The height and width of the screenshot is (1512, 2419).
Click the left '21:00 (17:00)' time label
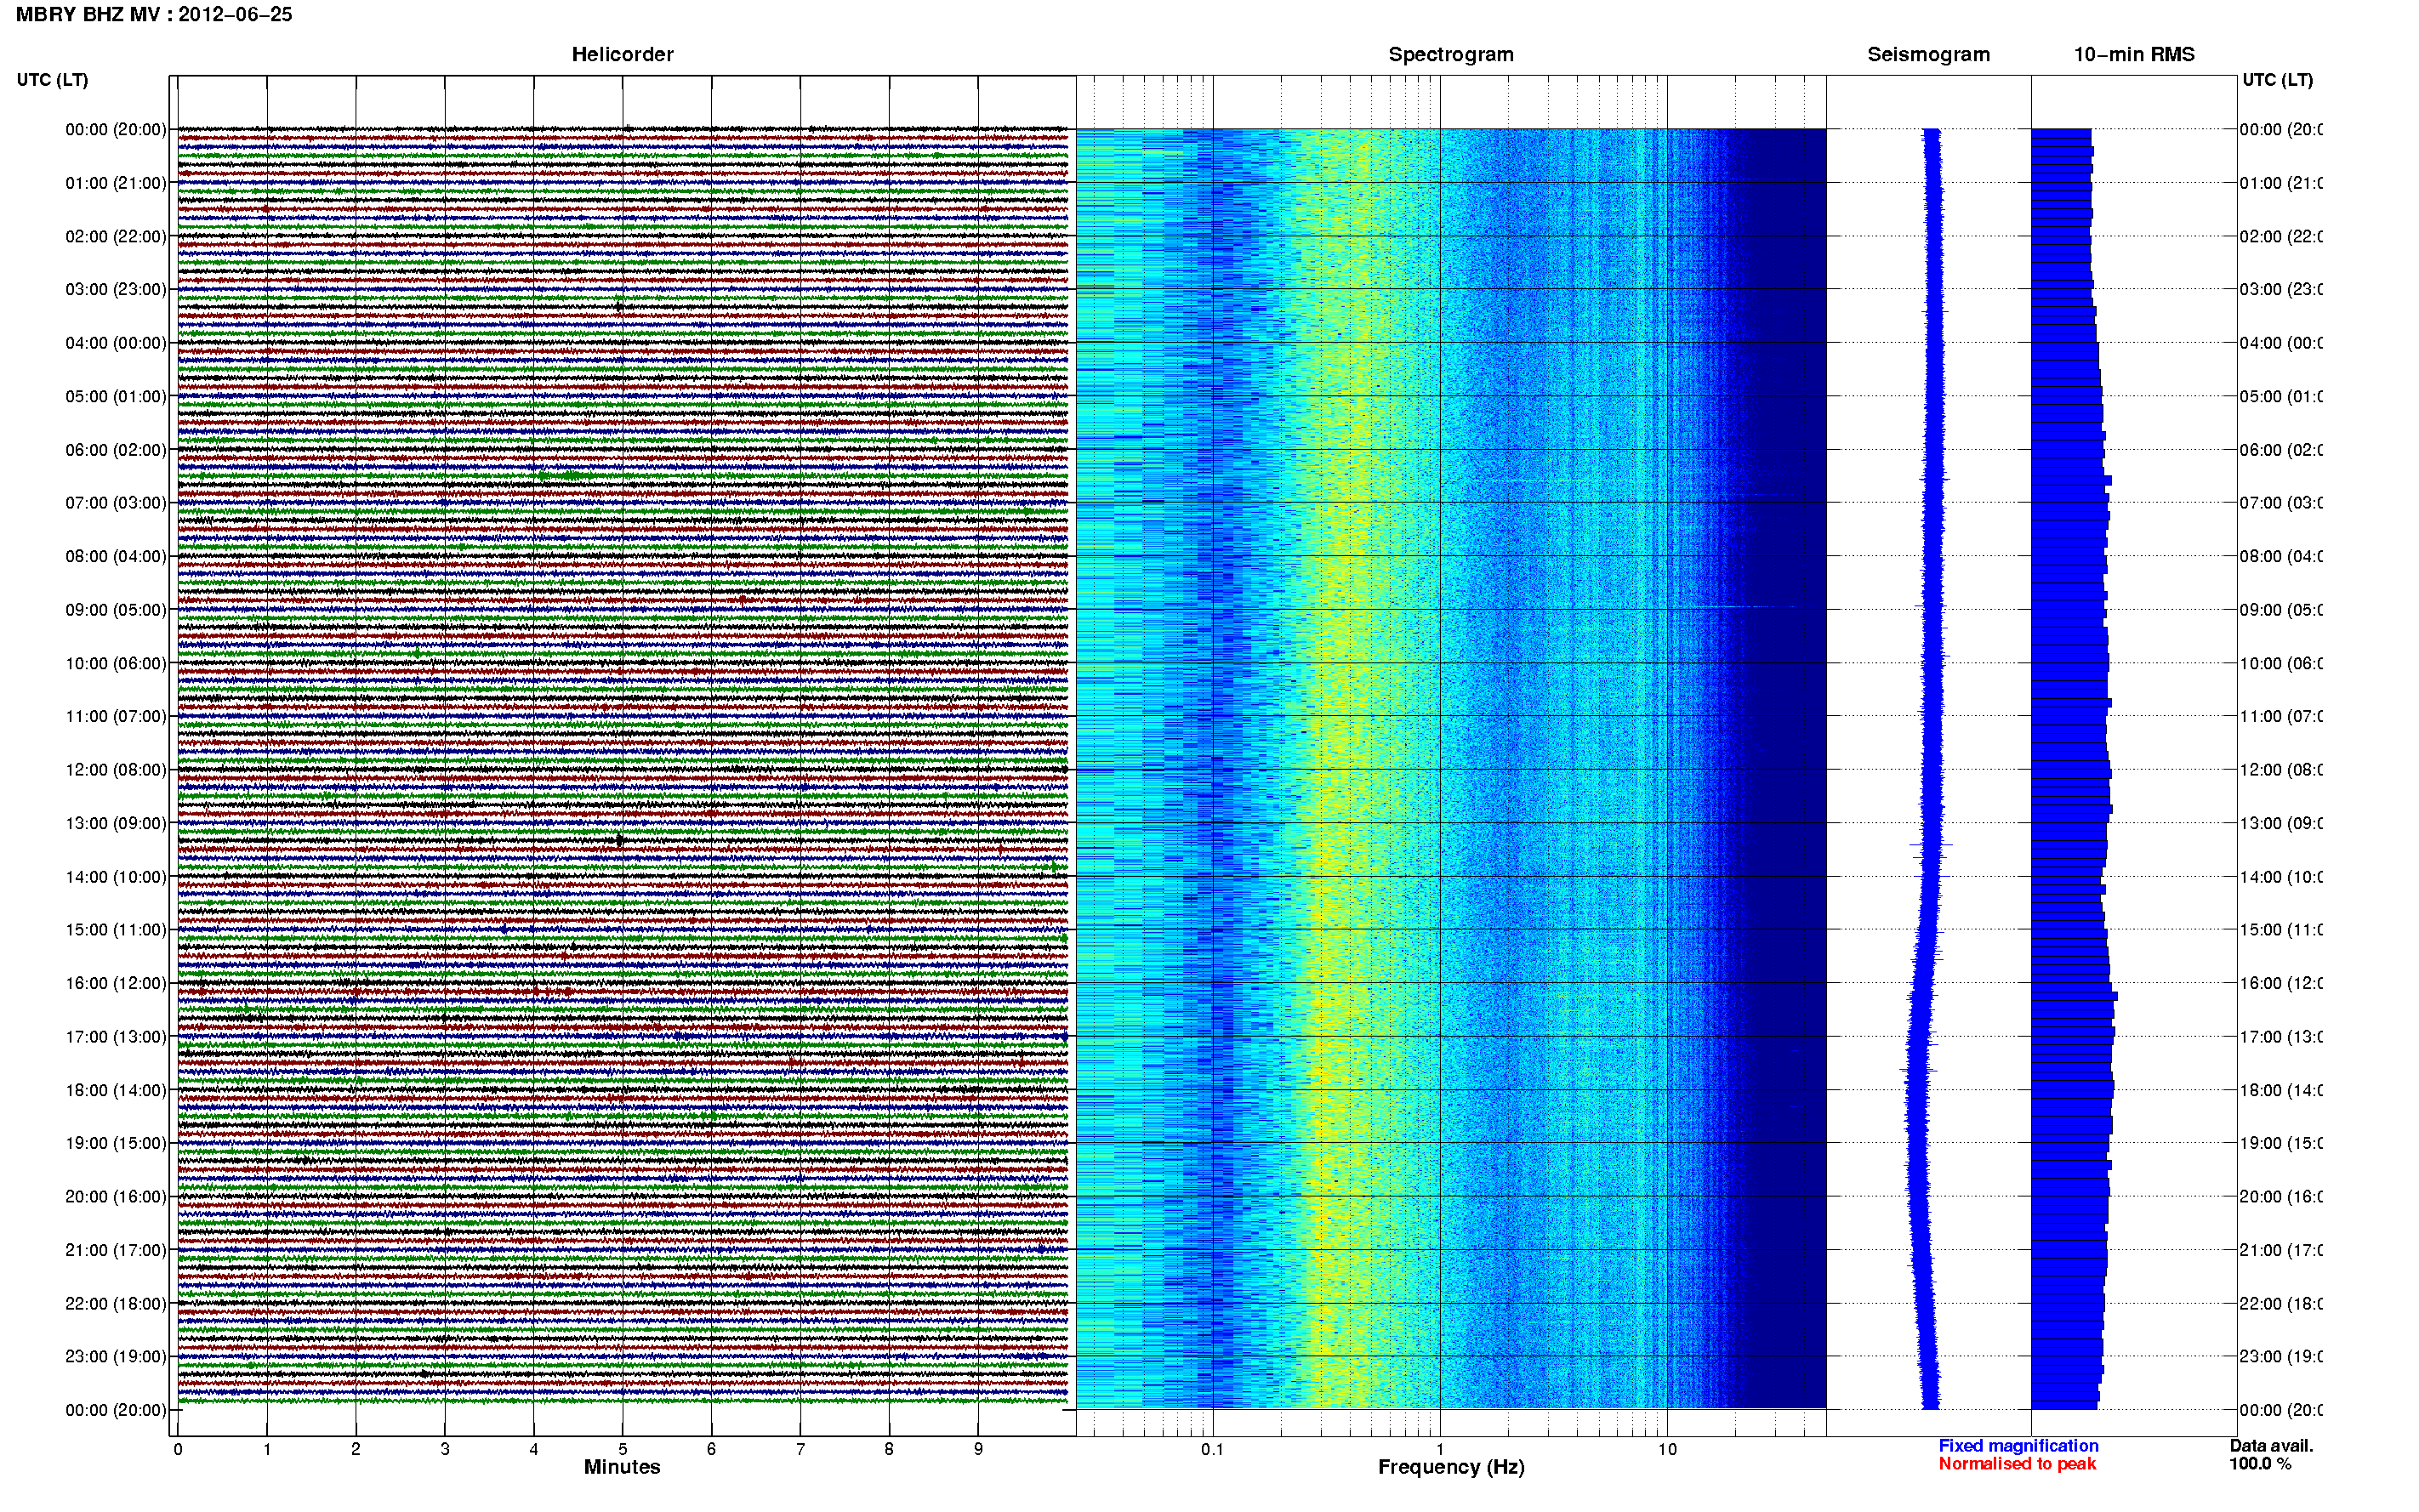click(116, 1250)
